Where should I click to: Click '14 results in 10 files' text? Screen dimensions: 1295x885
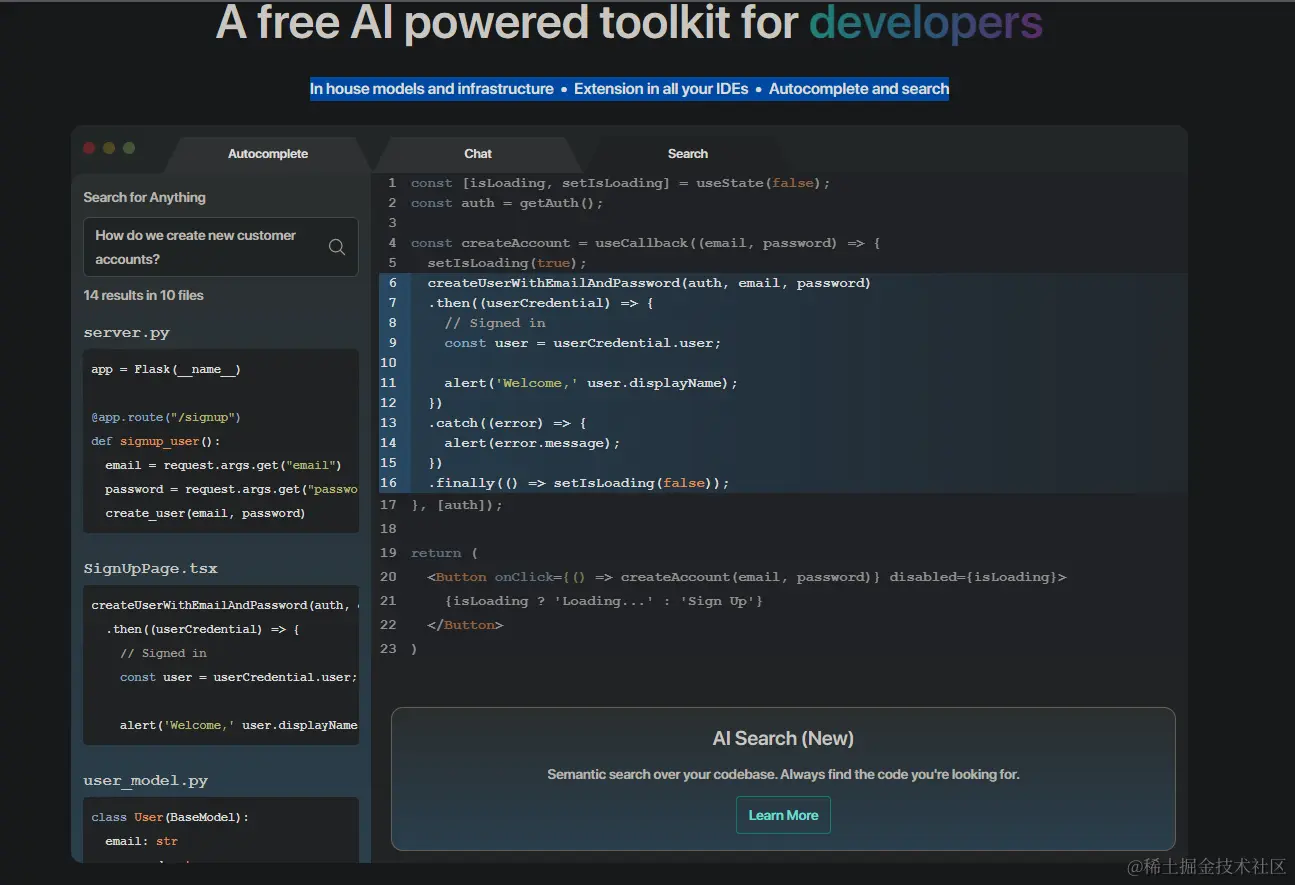pyautogui.click(x=144, y=295)
